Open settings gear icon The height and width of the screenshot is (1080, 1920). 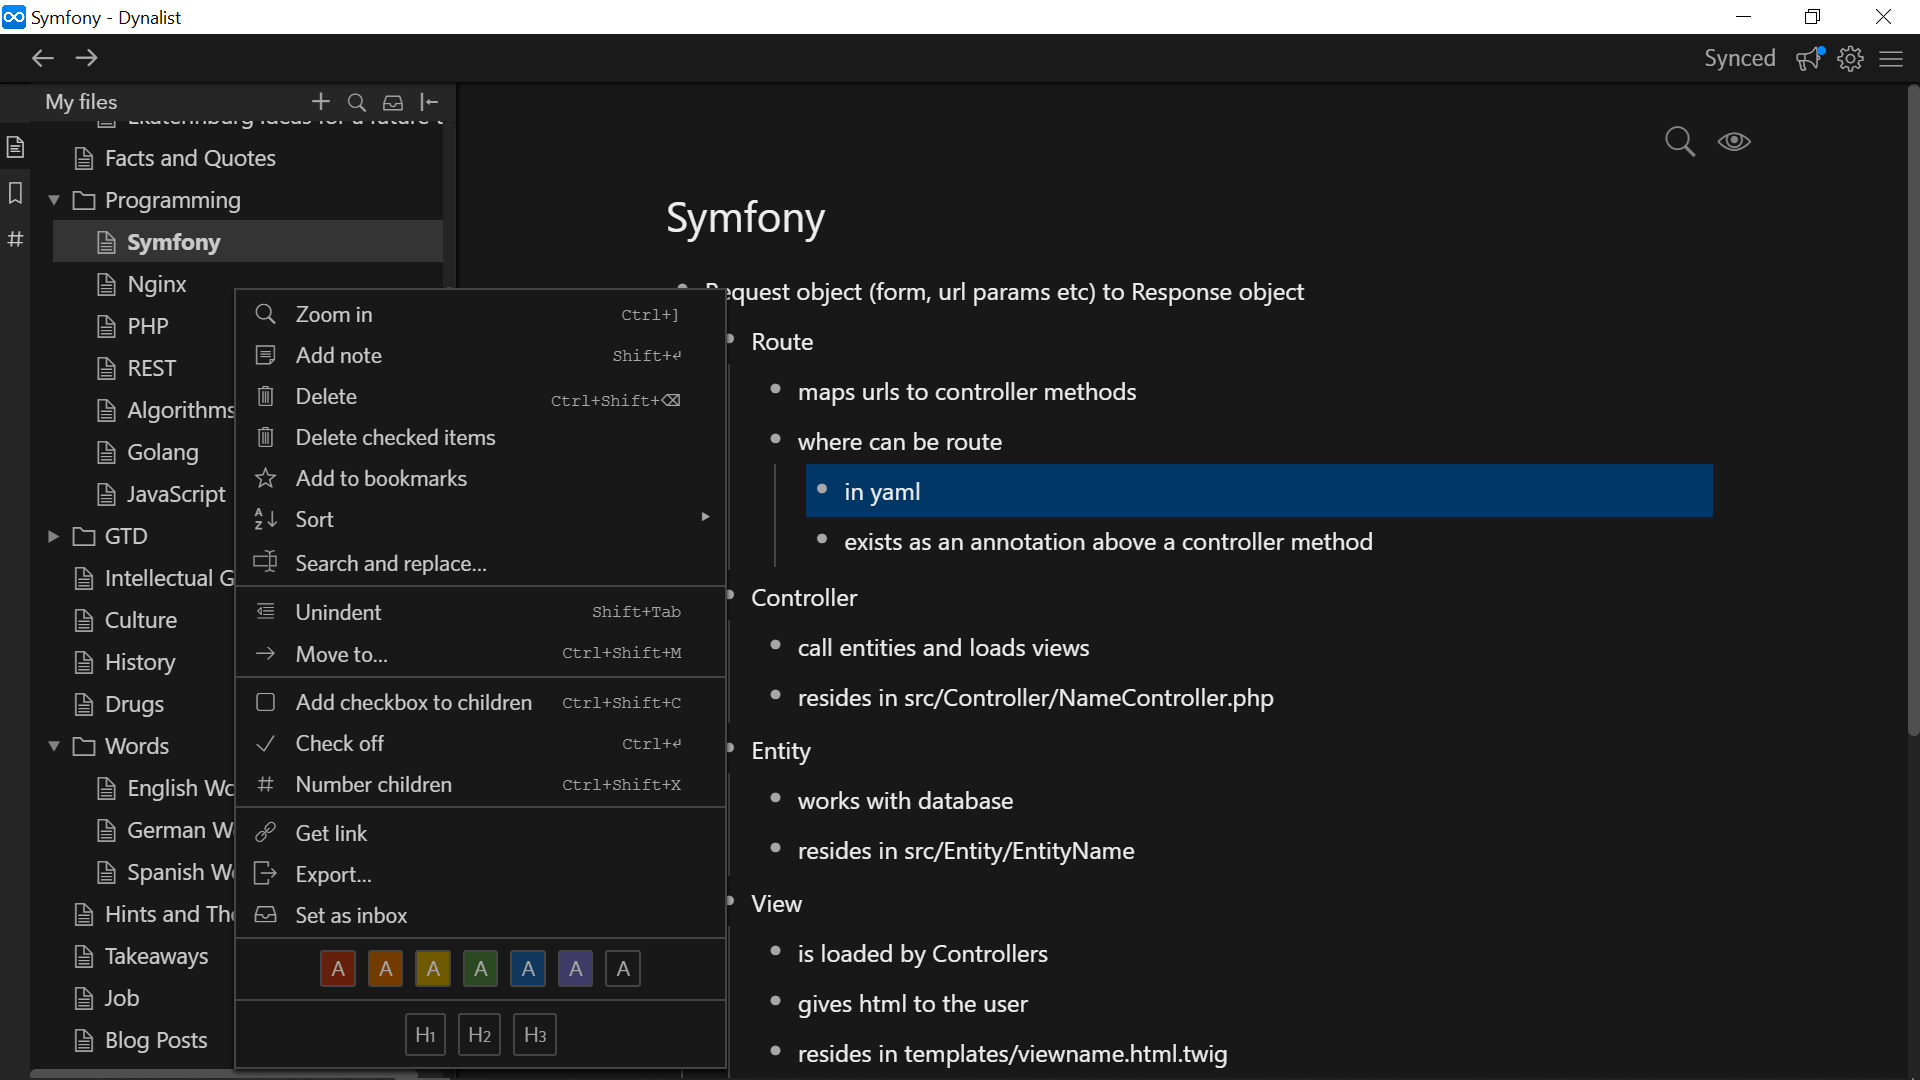tap(1851, 58)
